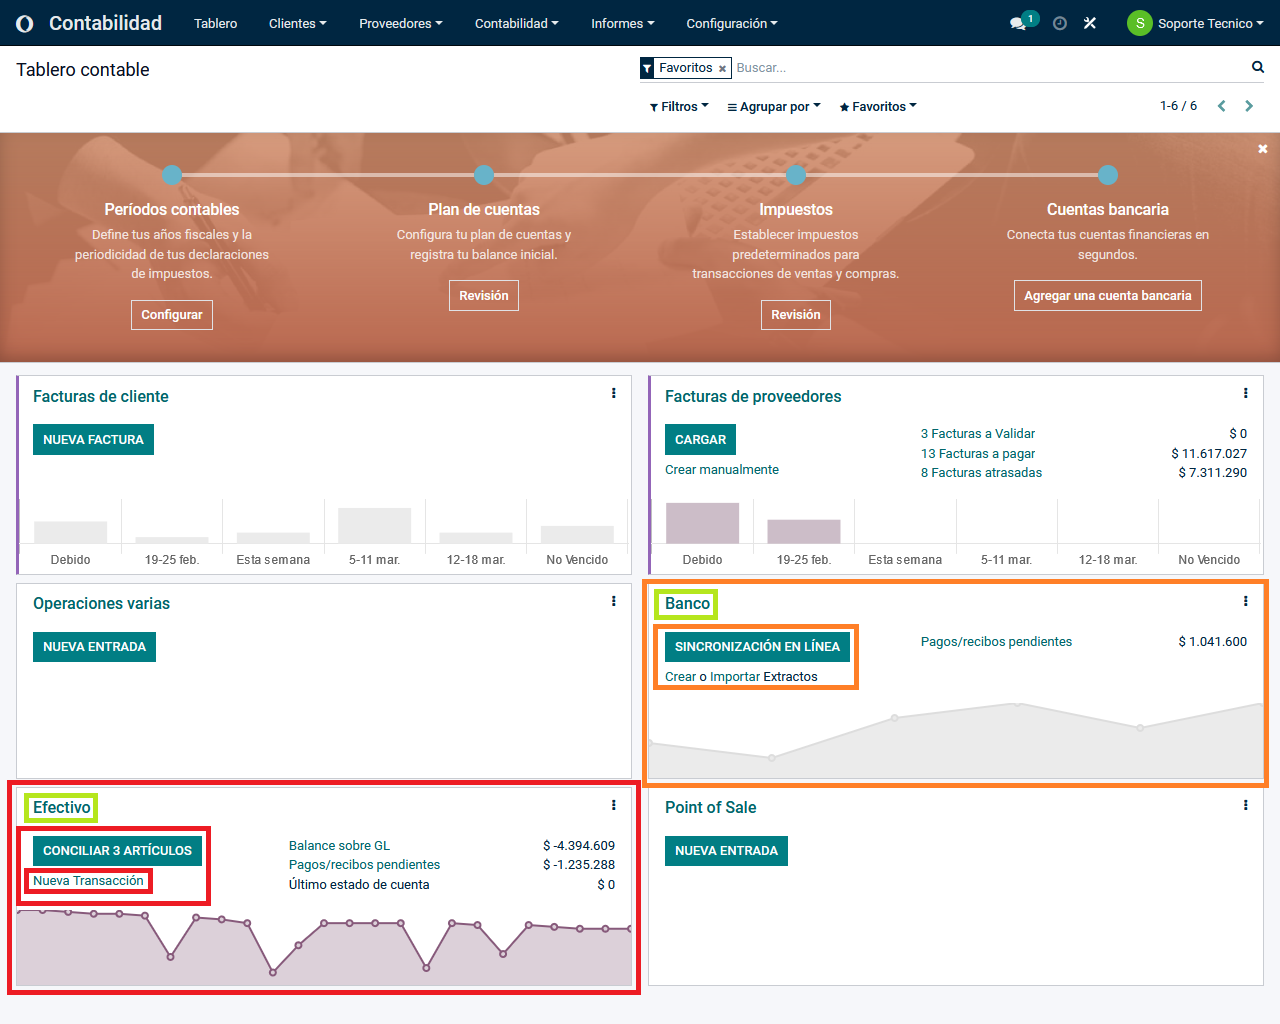Click the search magnifier icon

click(x=1257, y=67)
